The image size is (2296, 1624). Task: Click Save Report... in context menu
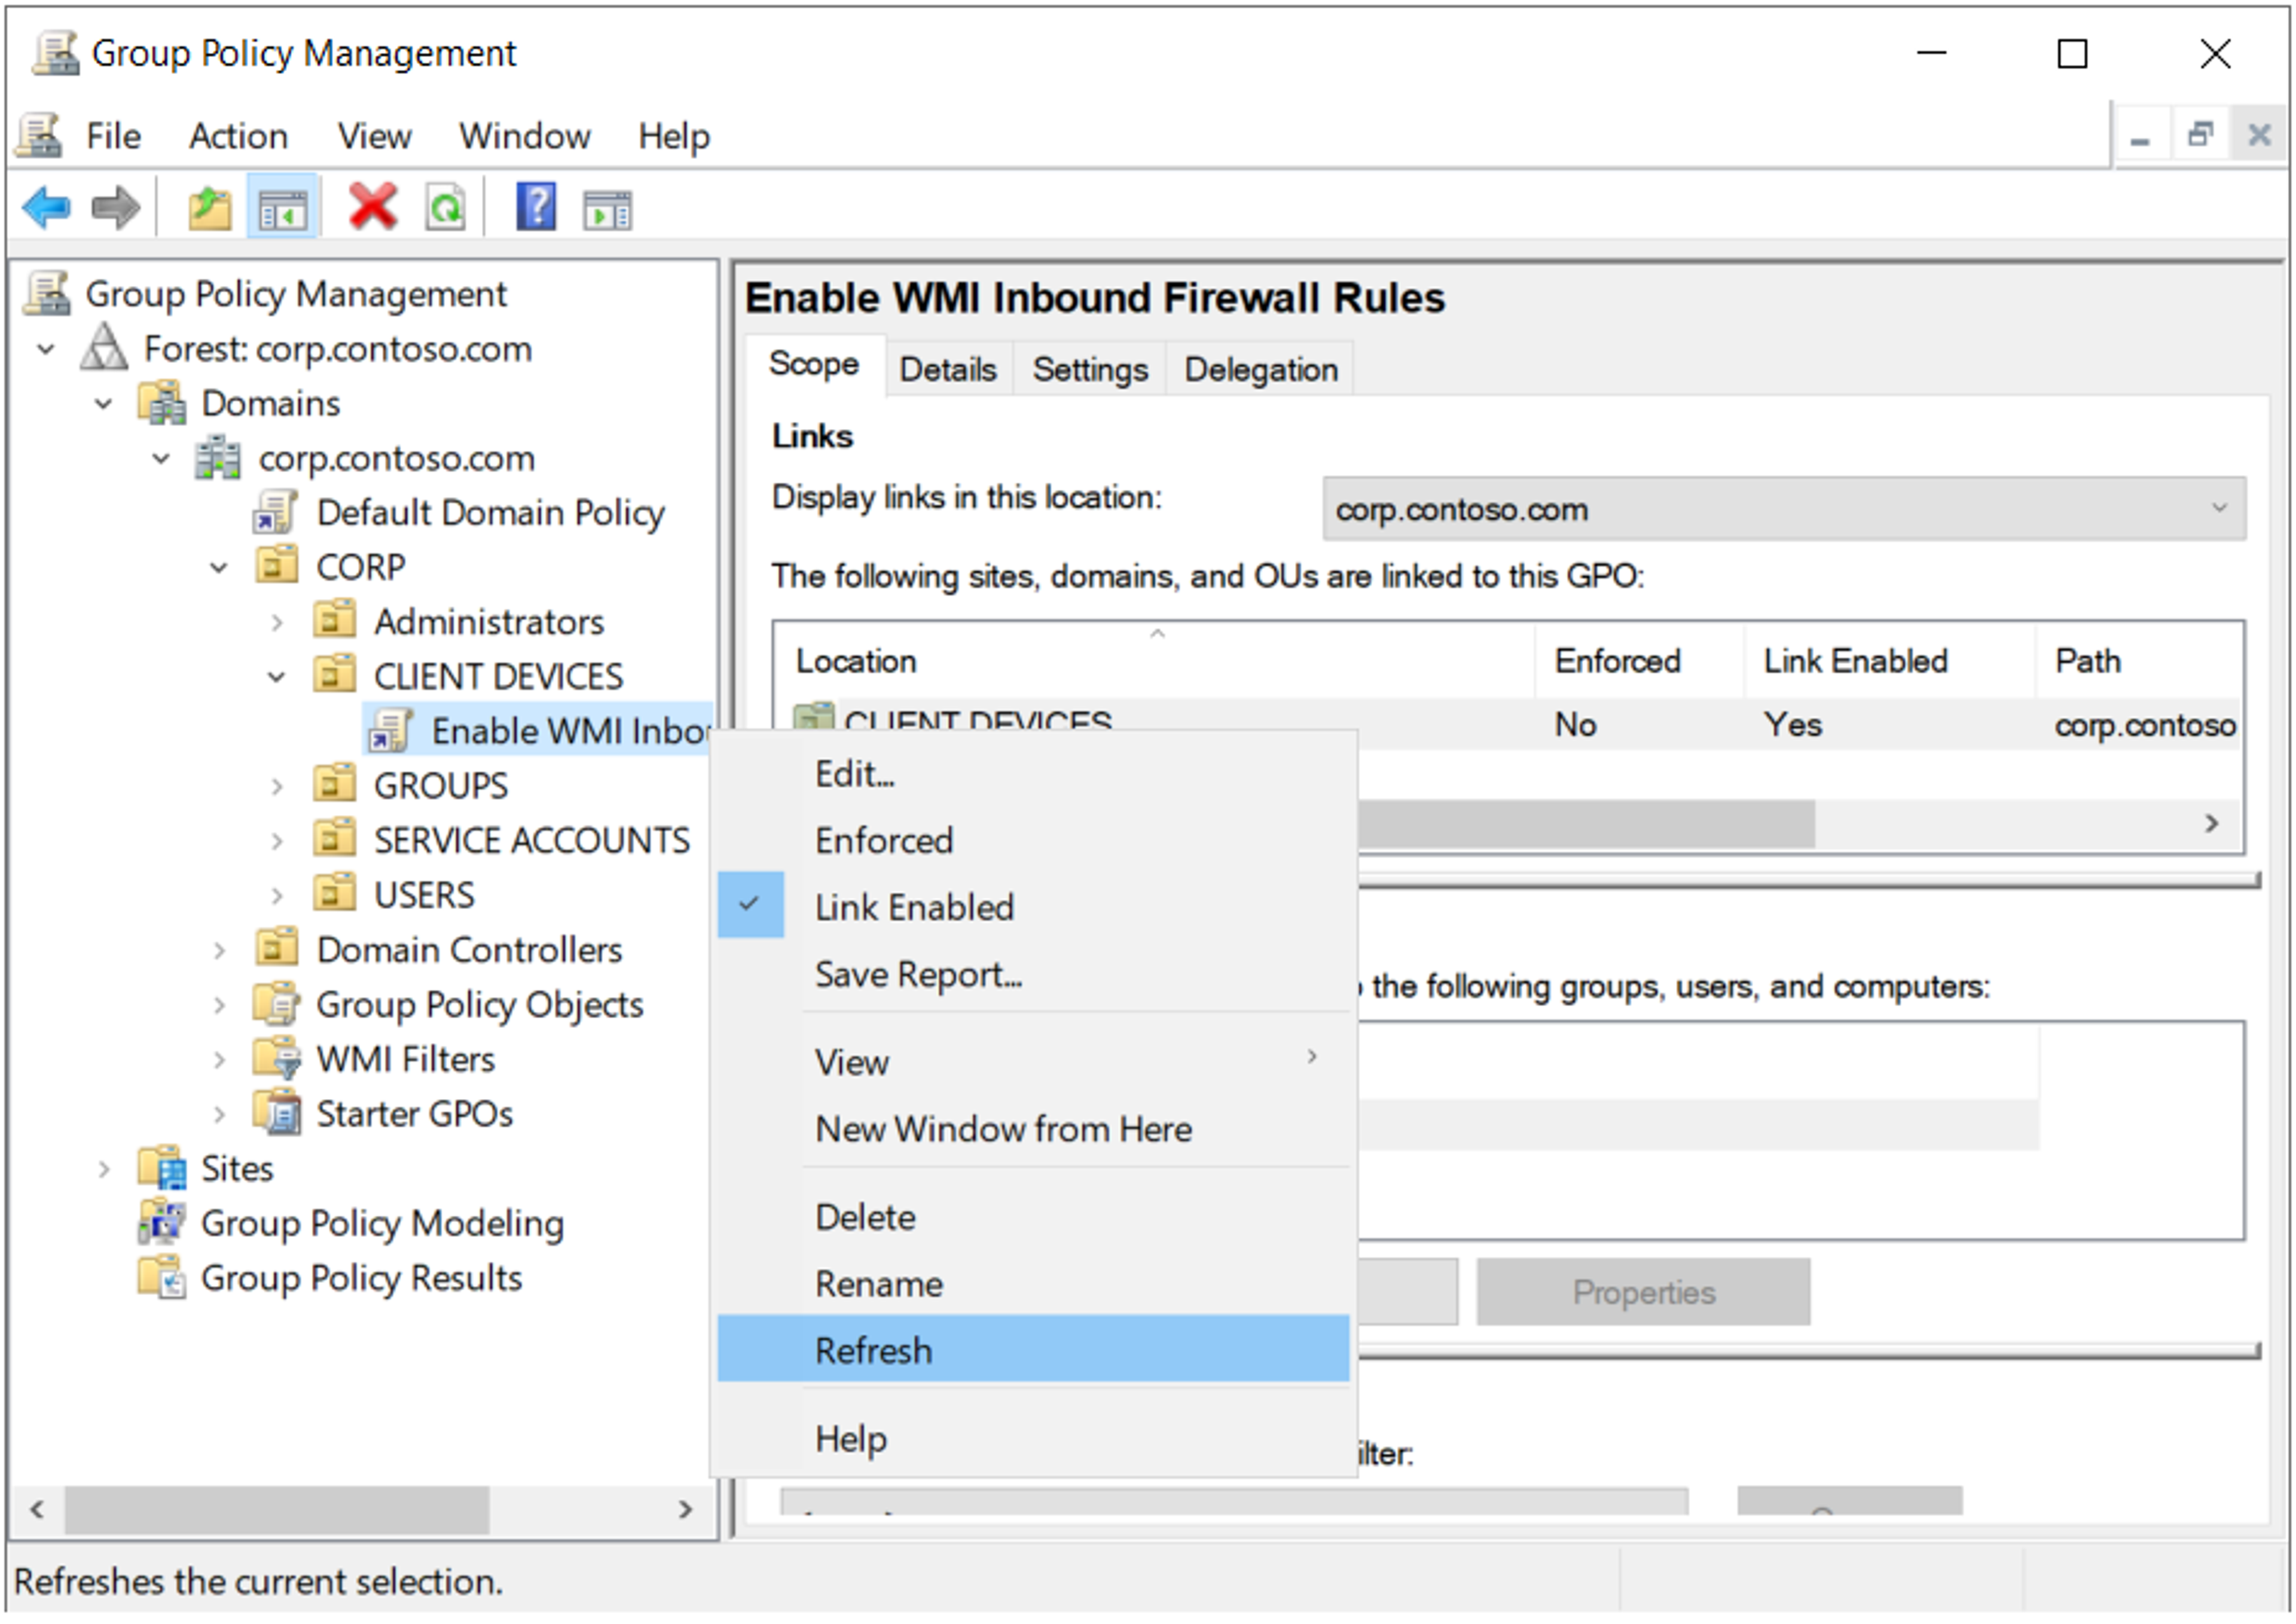coord(1033,974)
